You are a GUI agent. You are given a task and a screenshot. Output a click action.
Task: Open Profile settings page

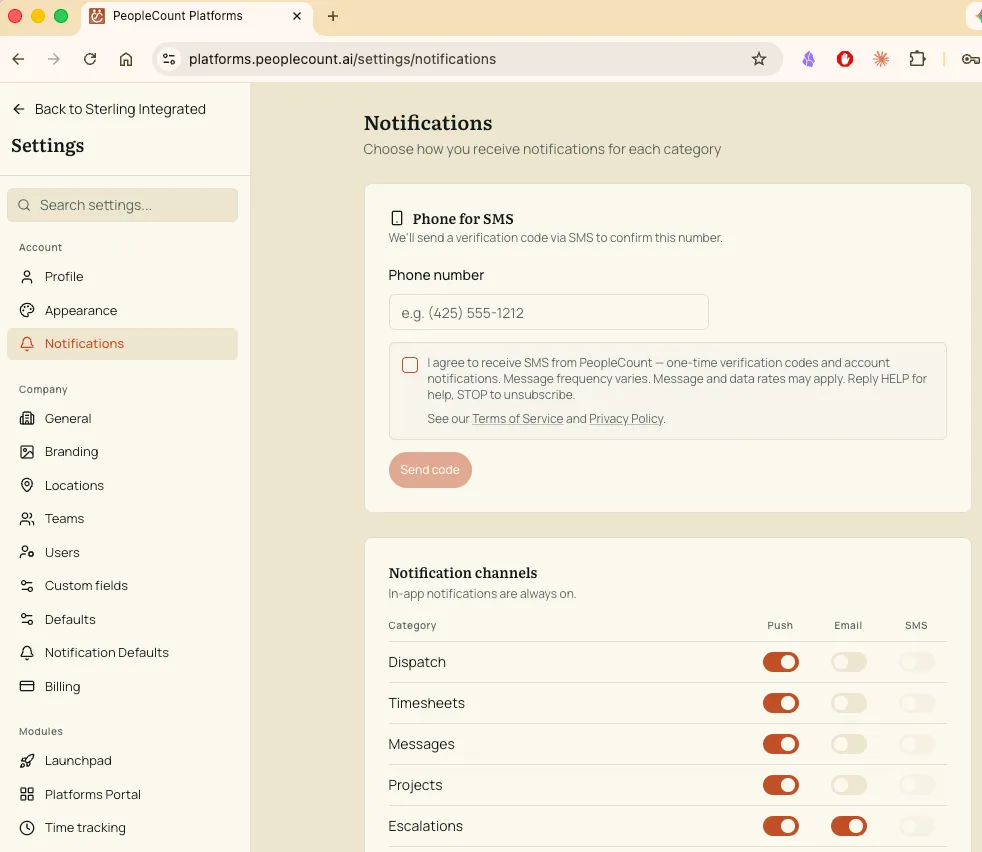(122, 277)
